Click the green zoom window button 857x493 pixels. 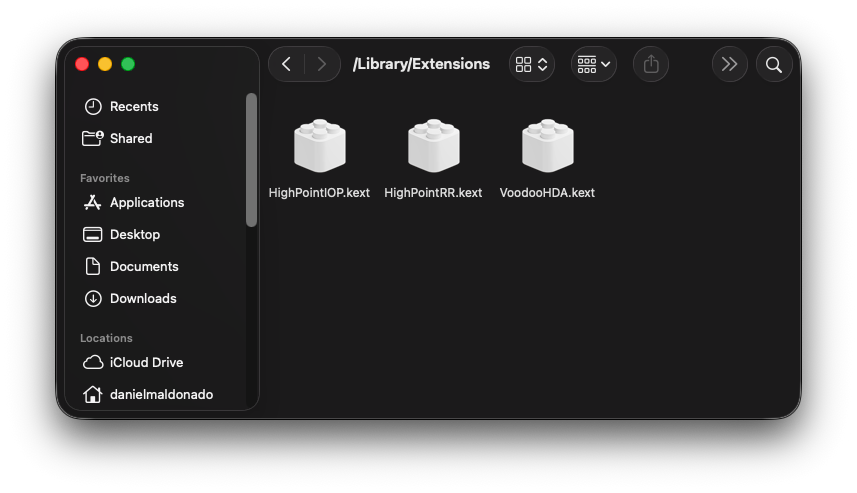point(128,64)
